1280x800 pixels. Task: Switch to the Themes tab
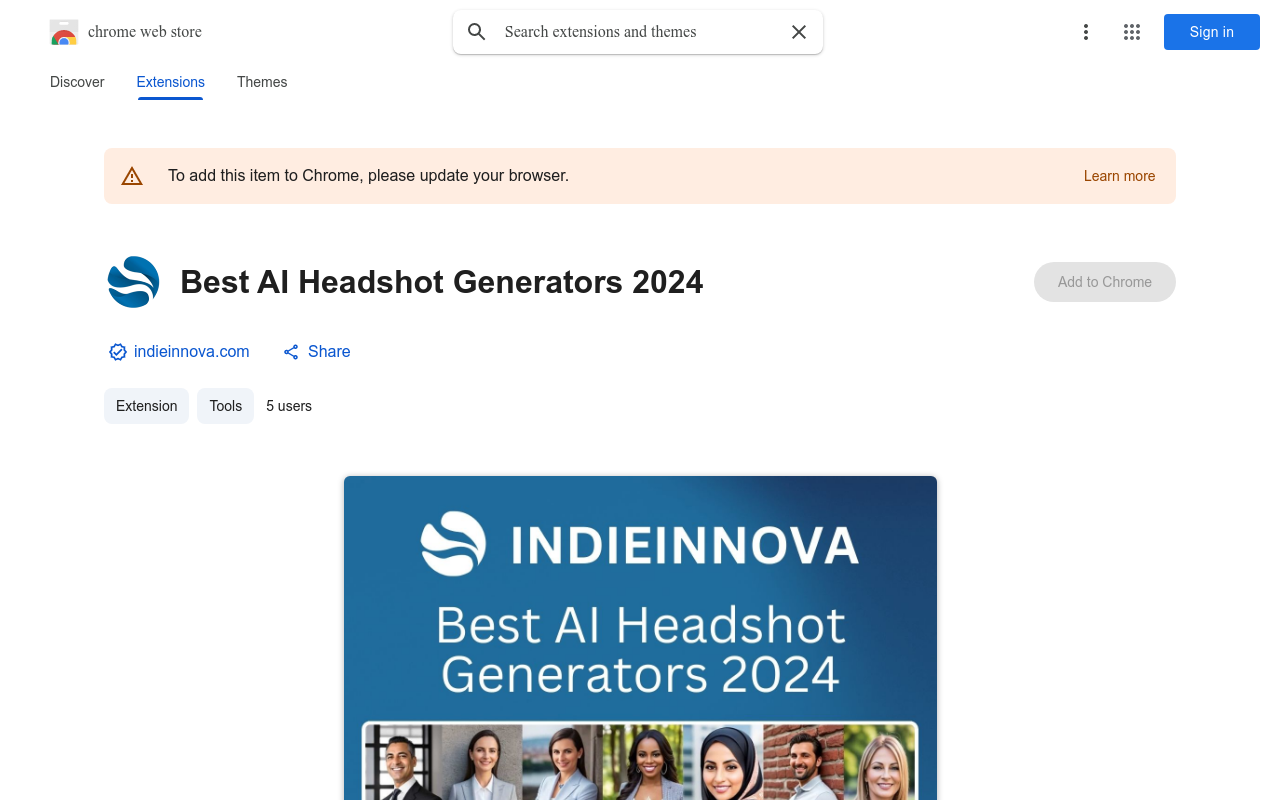tap(262, 82)
